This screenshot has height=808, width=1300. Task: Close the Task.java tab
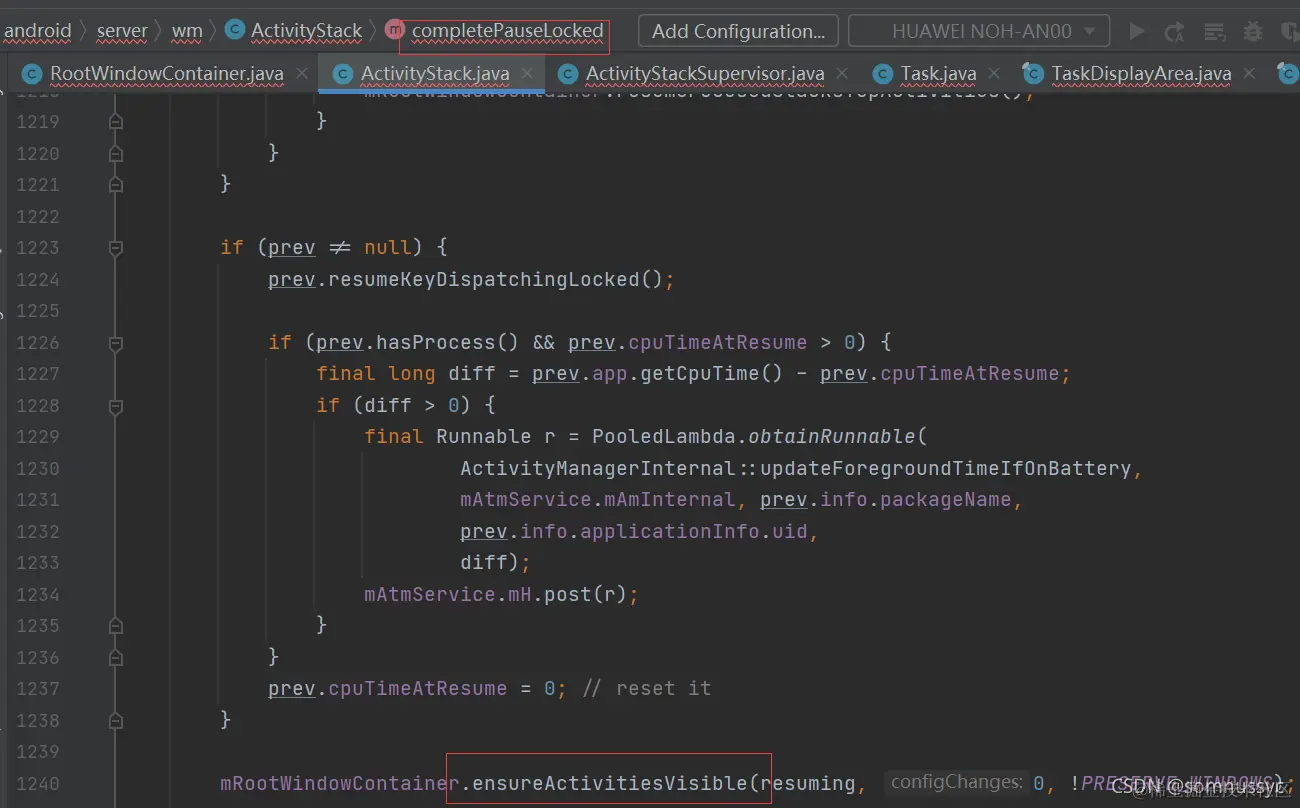[x=994, y=74]
